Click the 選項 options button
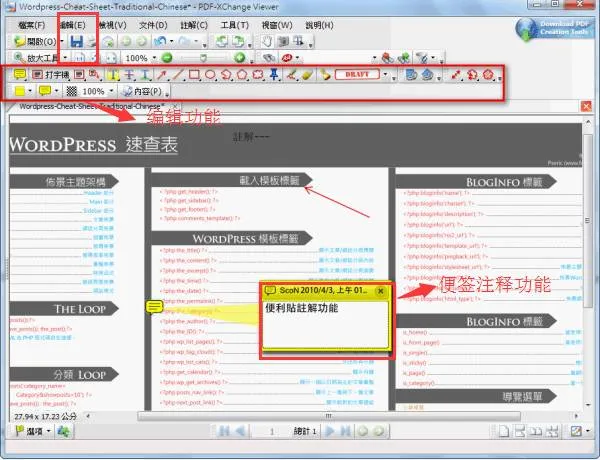This screenshot has height=460, width=600. point(33,431)
